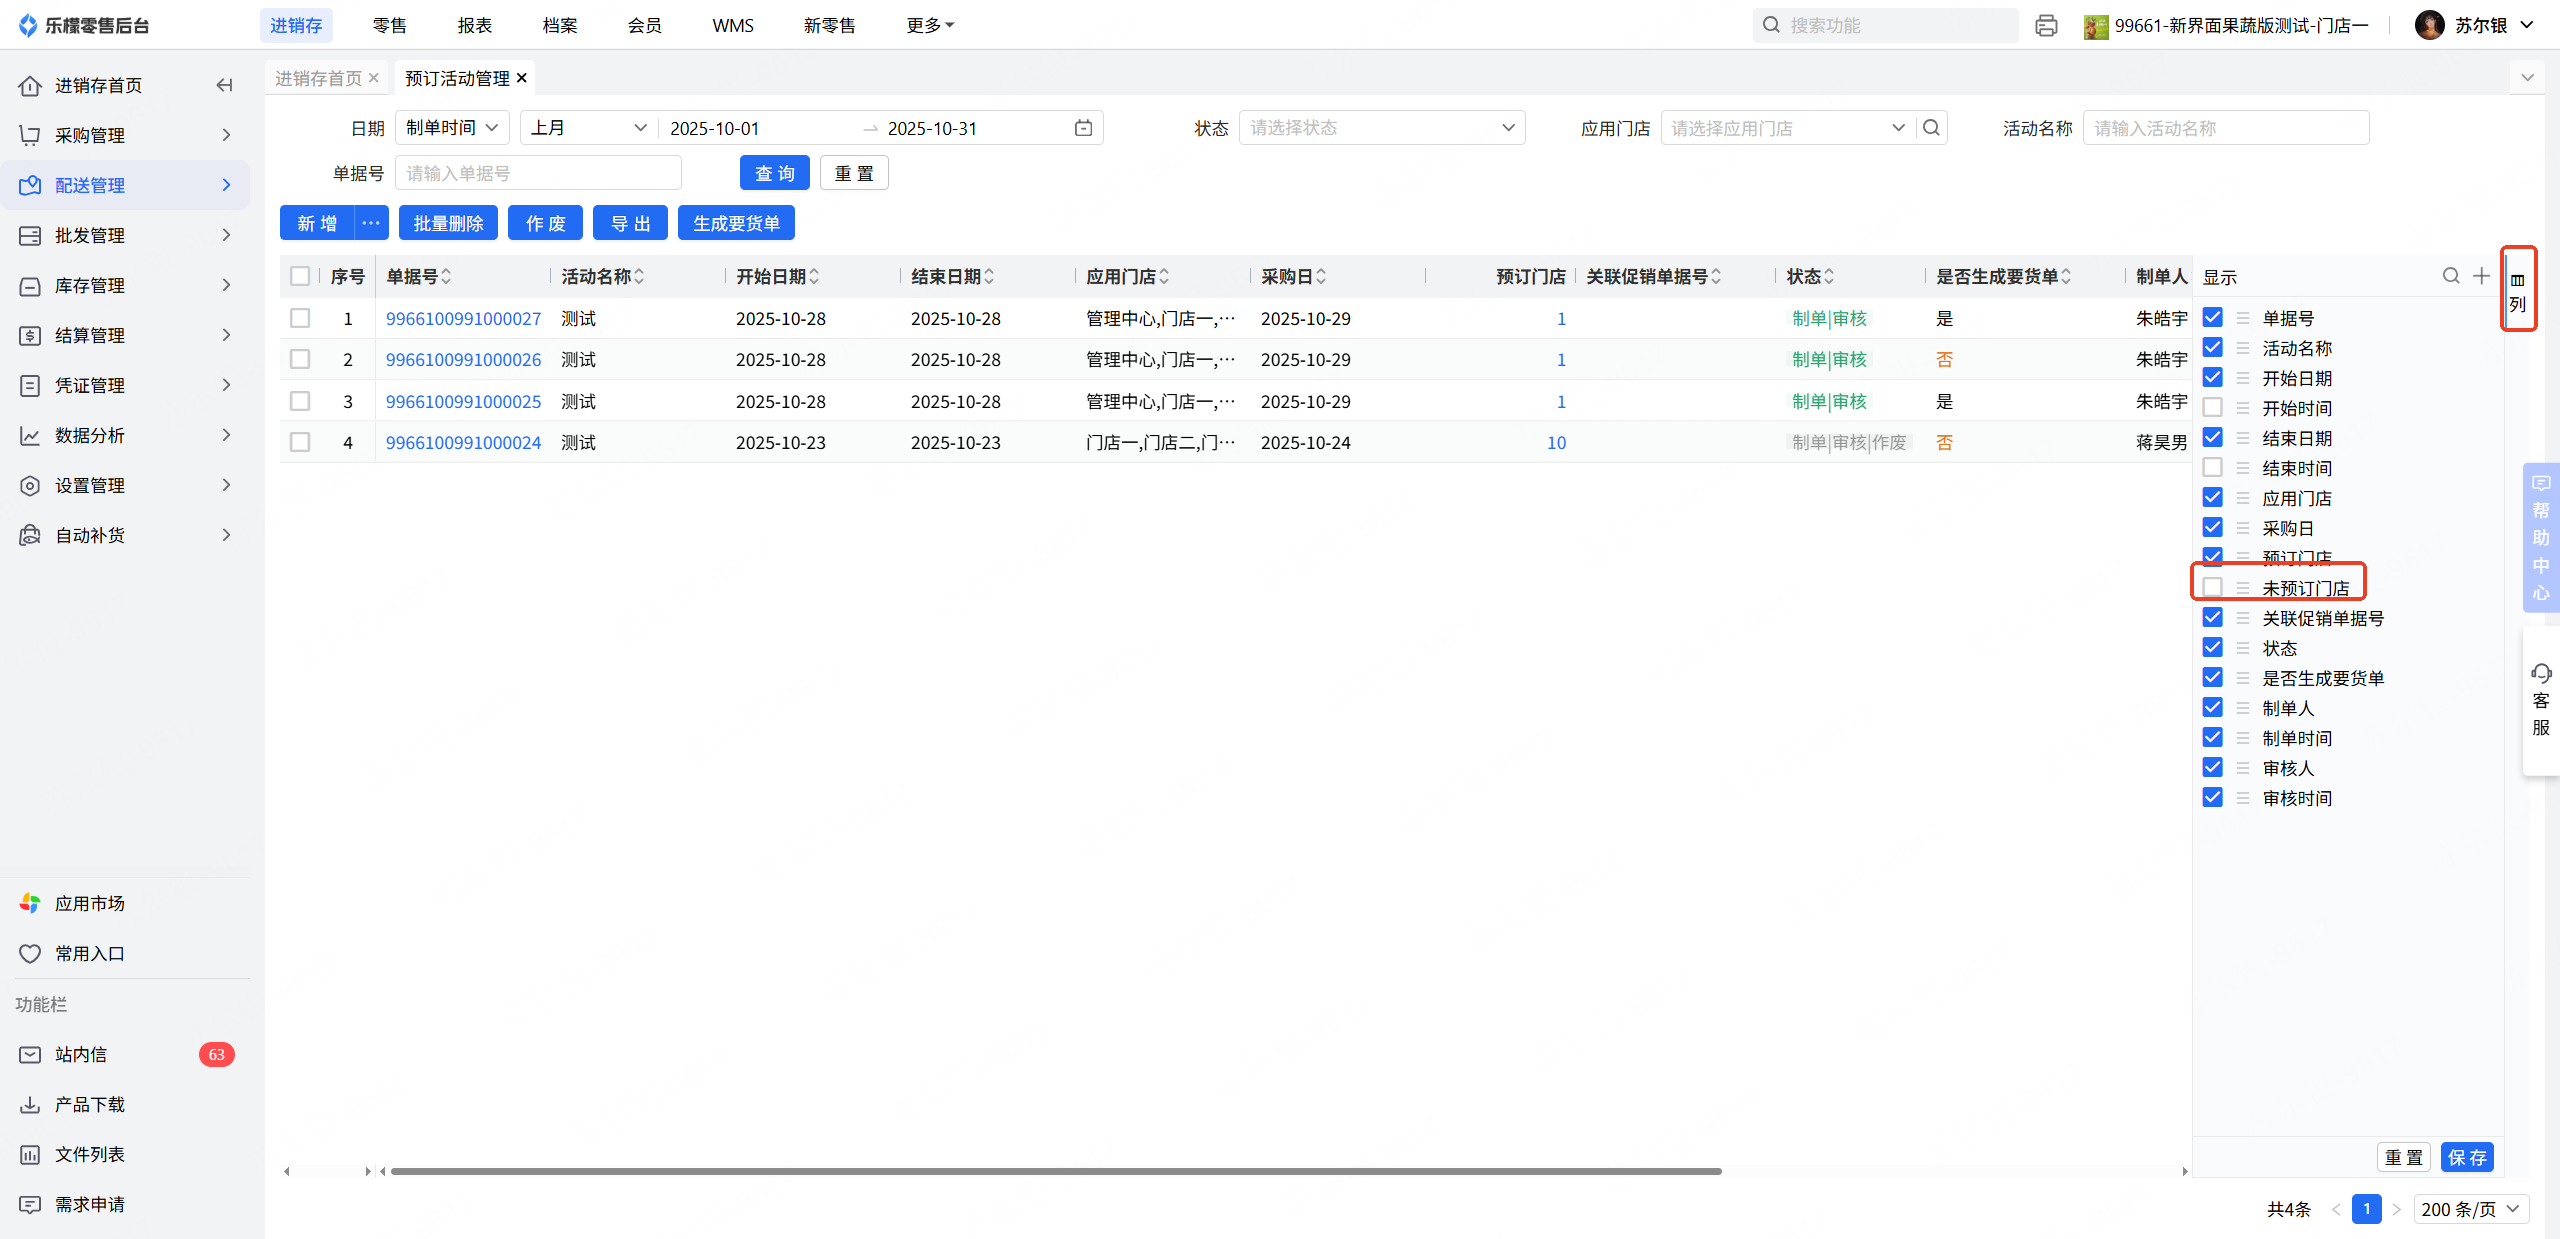This screenshot has height=1239, width=2560.
Task: Toggle the 列 column settings button
Action: (x=2517, y=291)
